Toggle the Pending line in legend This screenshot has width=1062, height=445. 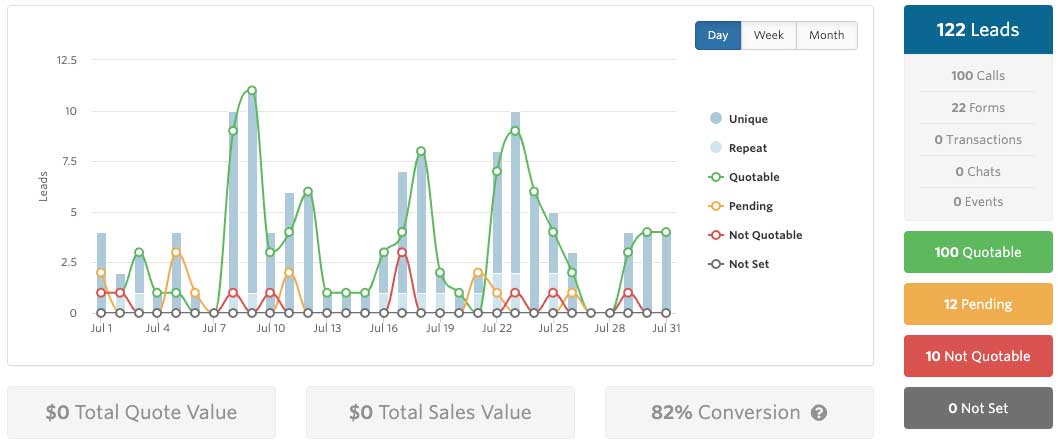(x=741, y=206)
